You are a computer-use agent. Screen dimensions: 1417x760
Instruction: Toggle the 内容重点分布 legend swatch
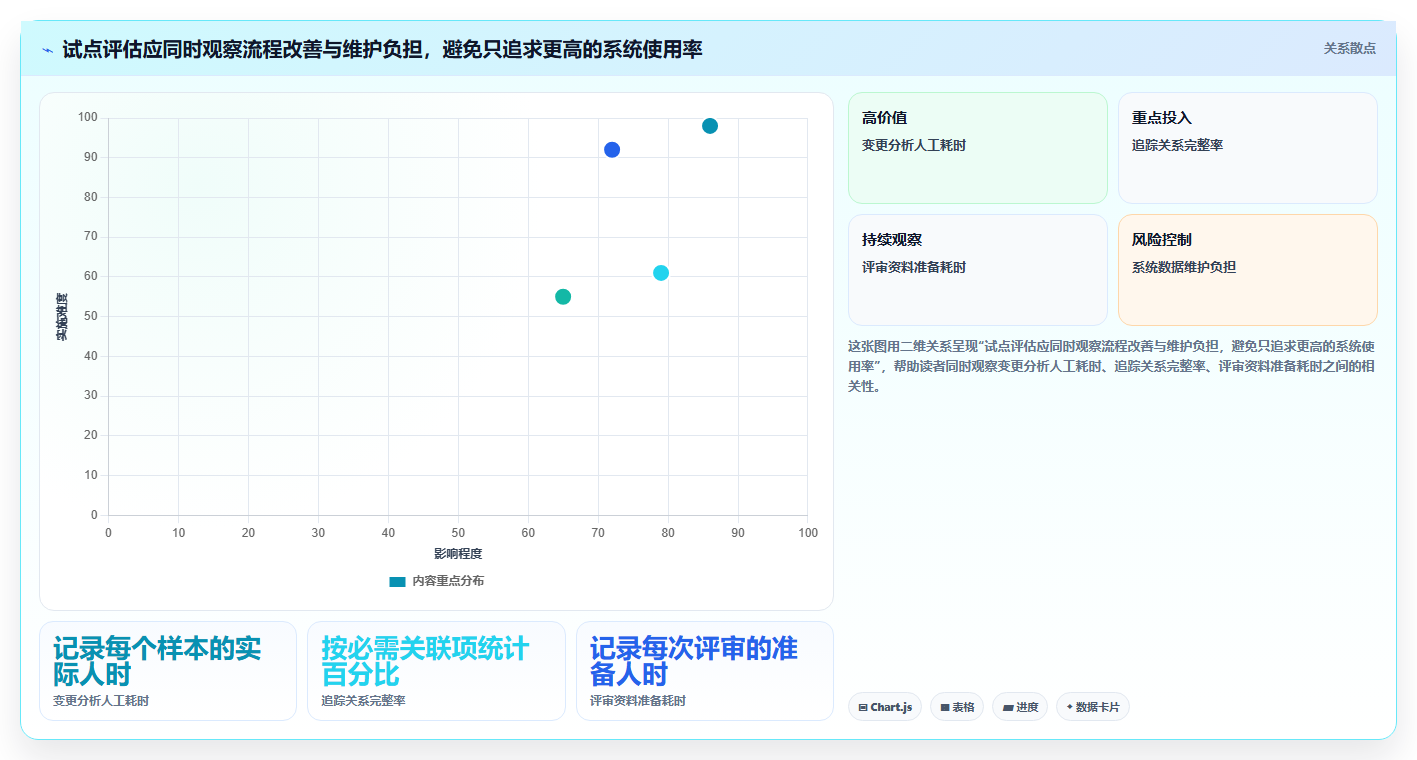[x=397, y=581]
